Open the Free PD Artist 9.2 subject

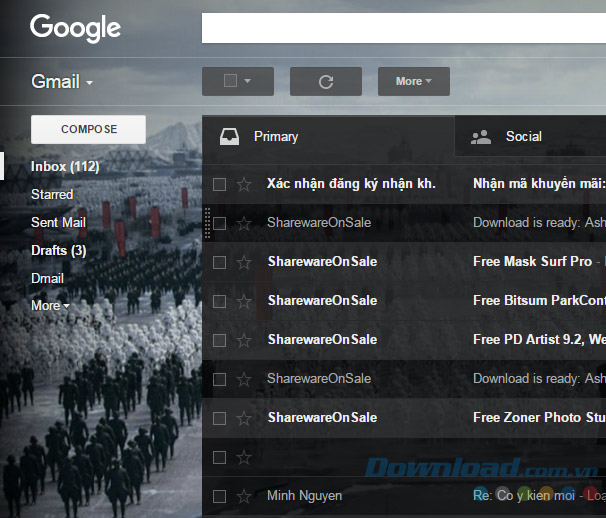[x=539, y=339]
